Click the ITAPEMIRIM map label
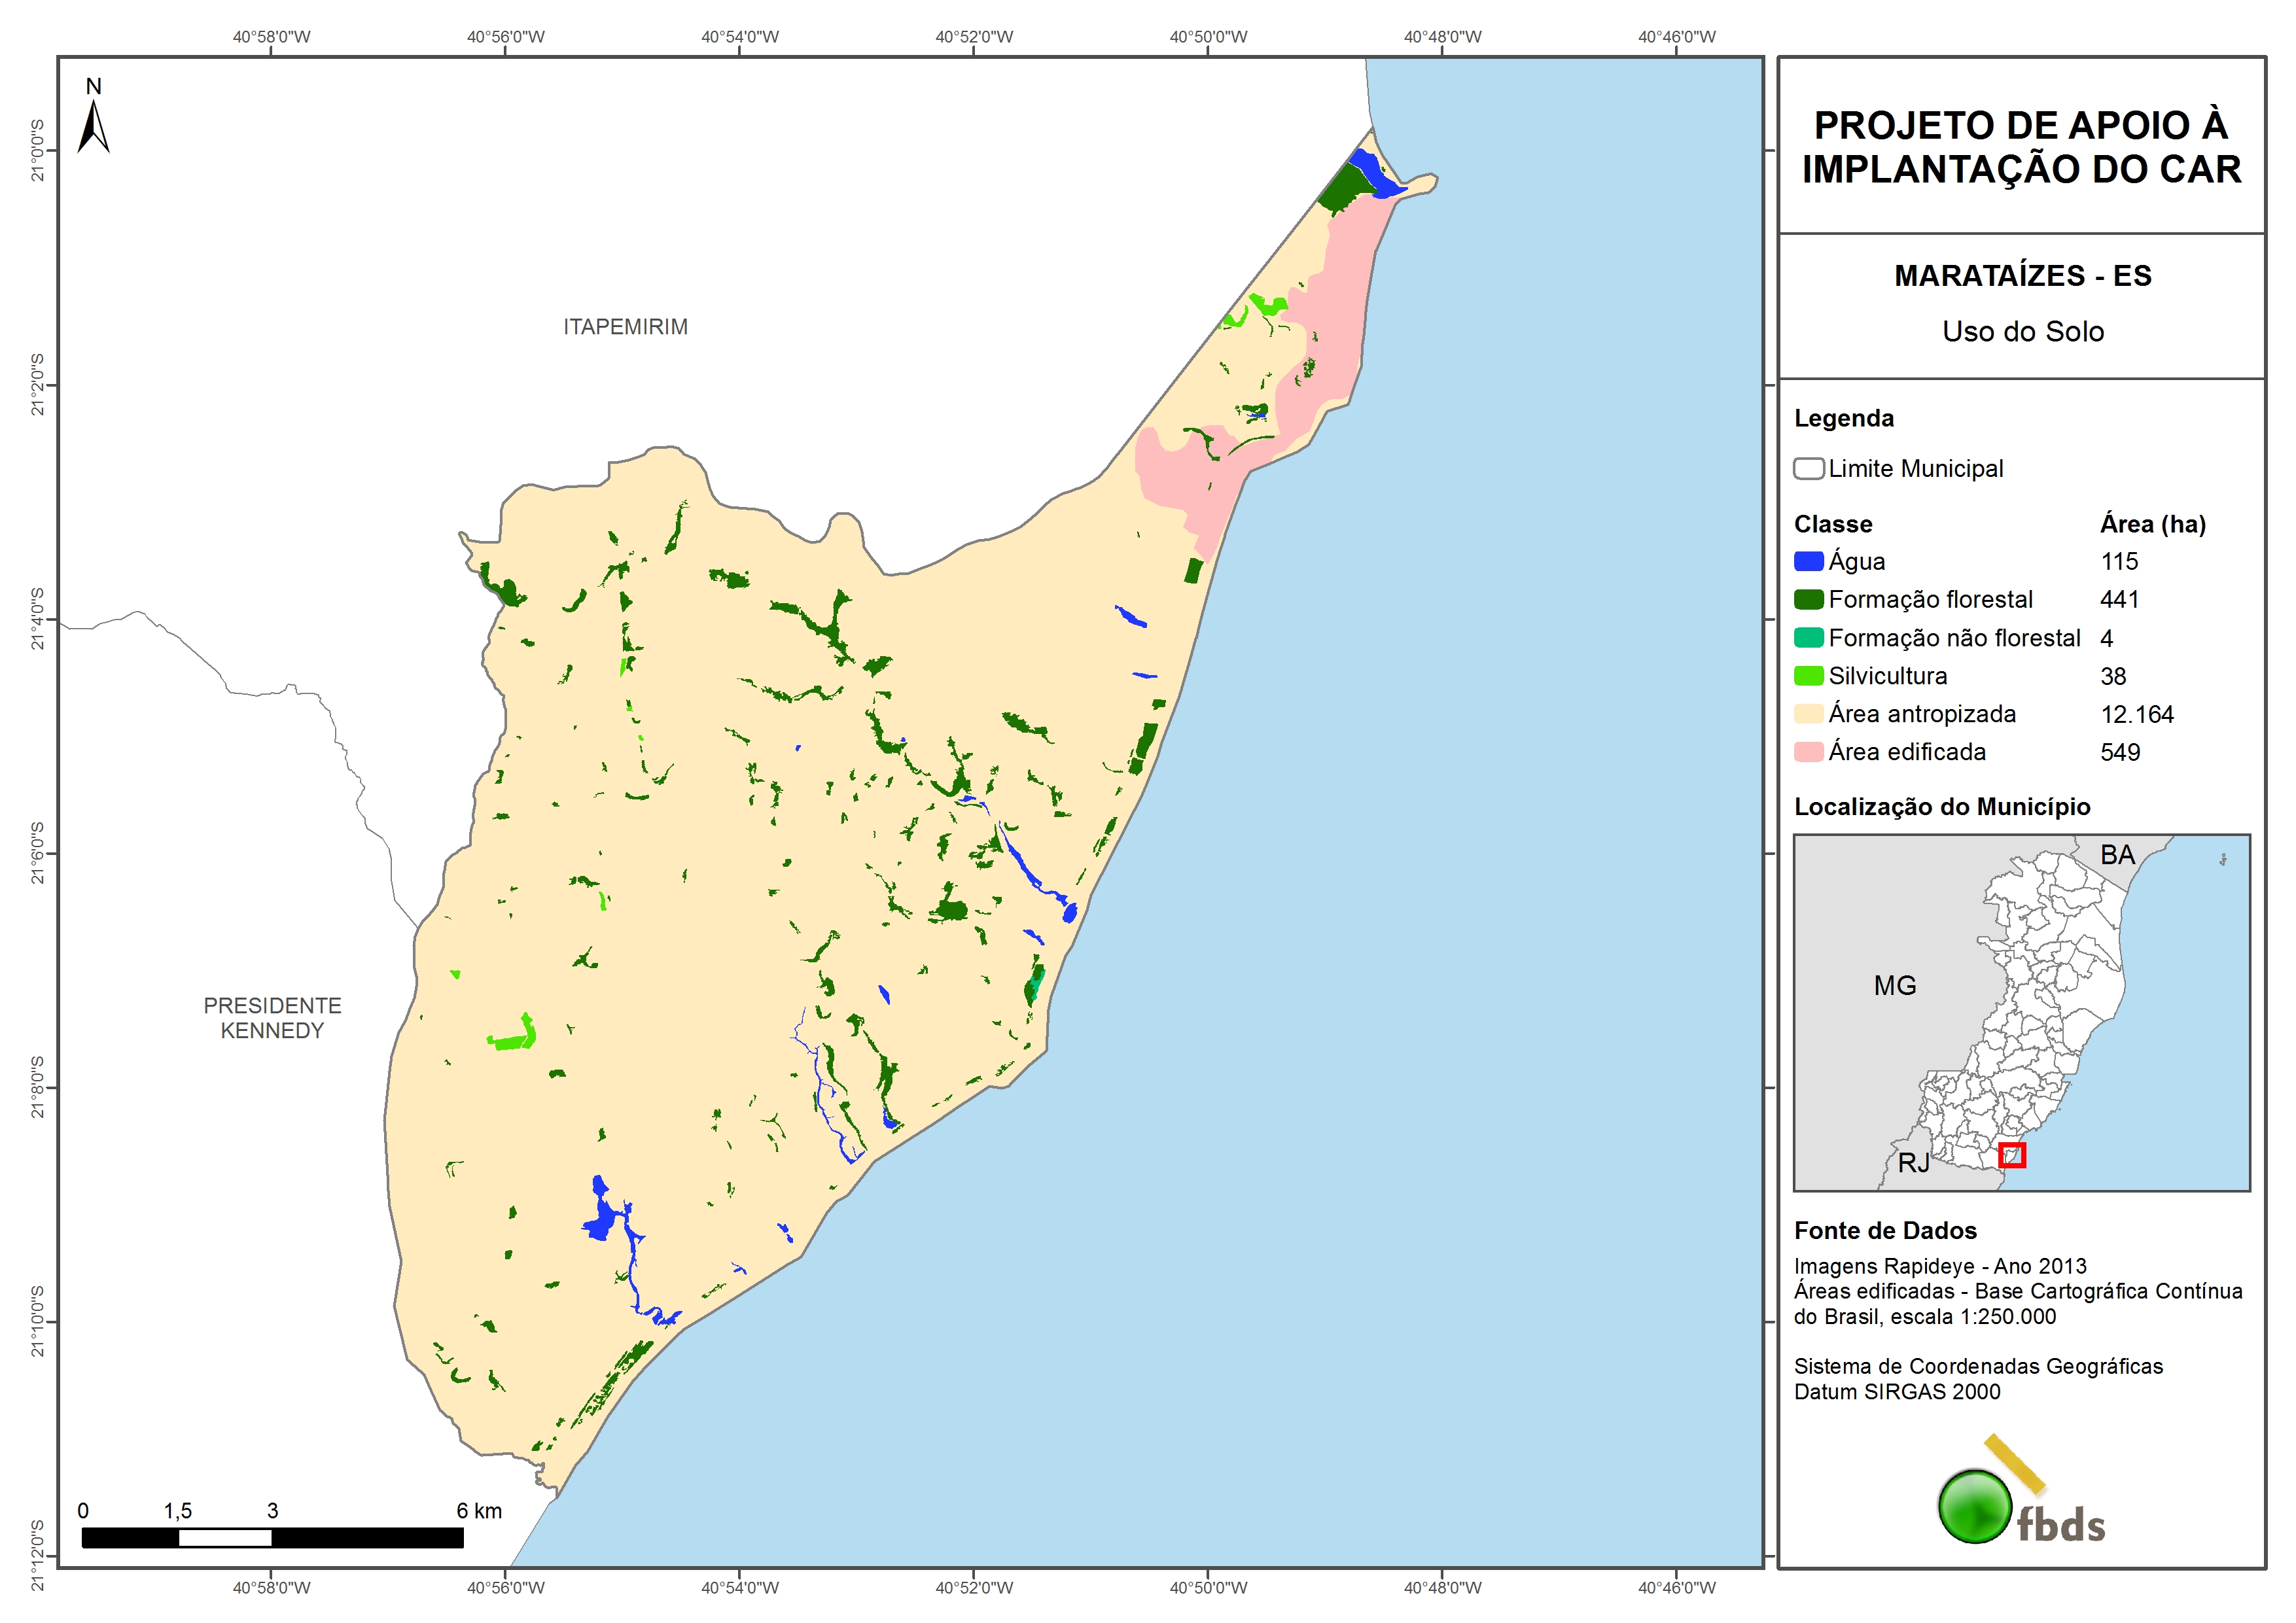 click(625, 327)
